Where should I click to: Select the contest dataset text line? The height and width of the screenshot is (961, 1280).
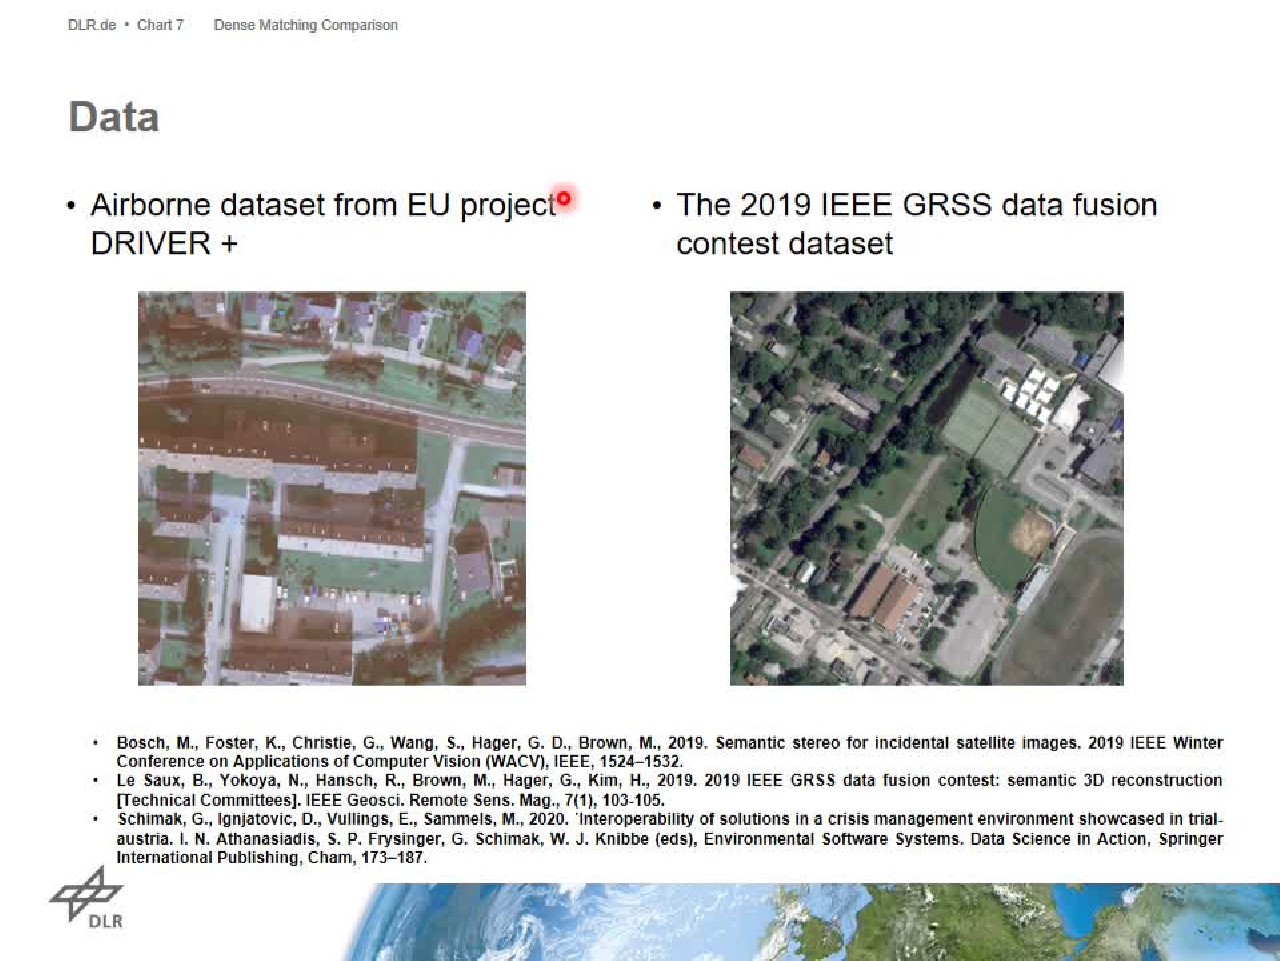[x=784, y=243]
